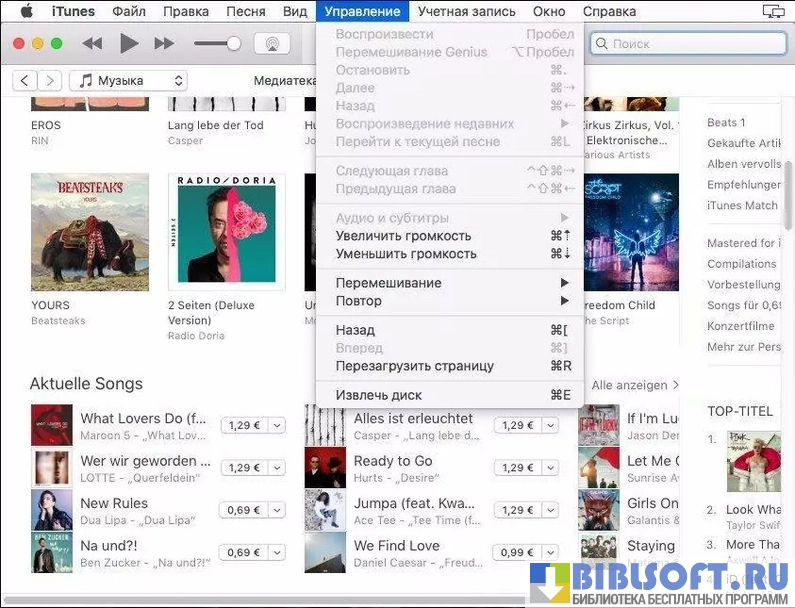Go forward with the right chevron button
The width and height of the screenshot is (795, 608).
click(50, 81)
